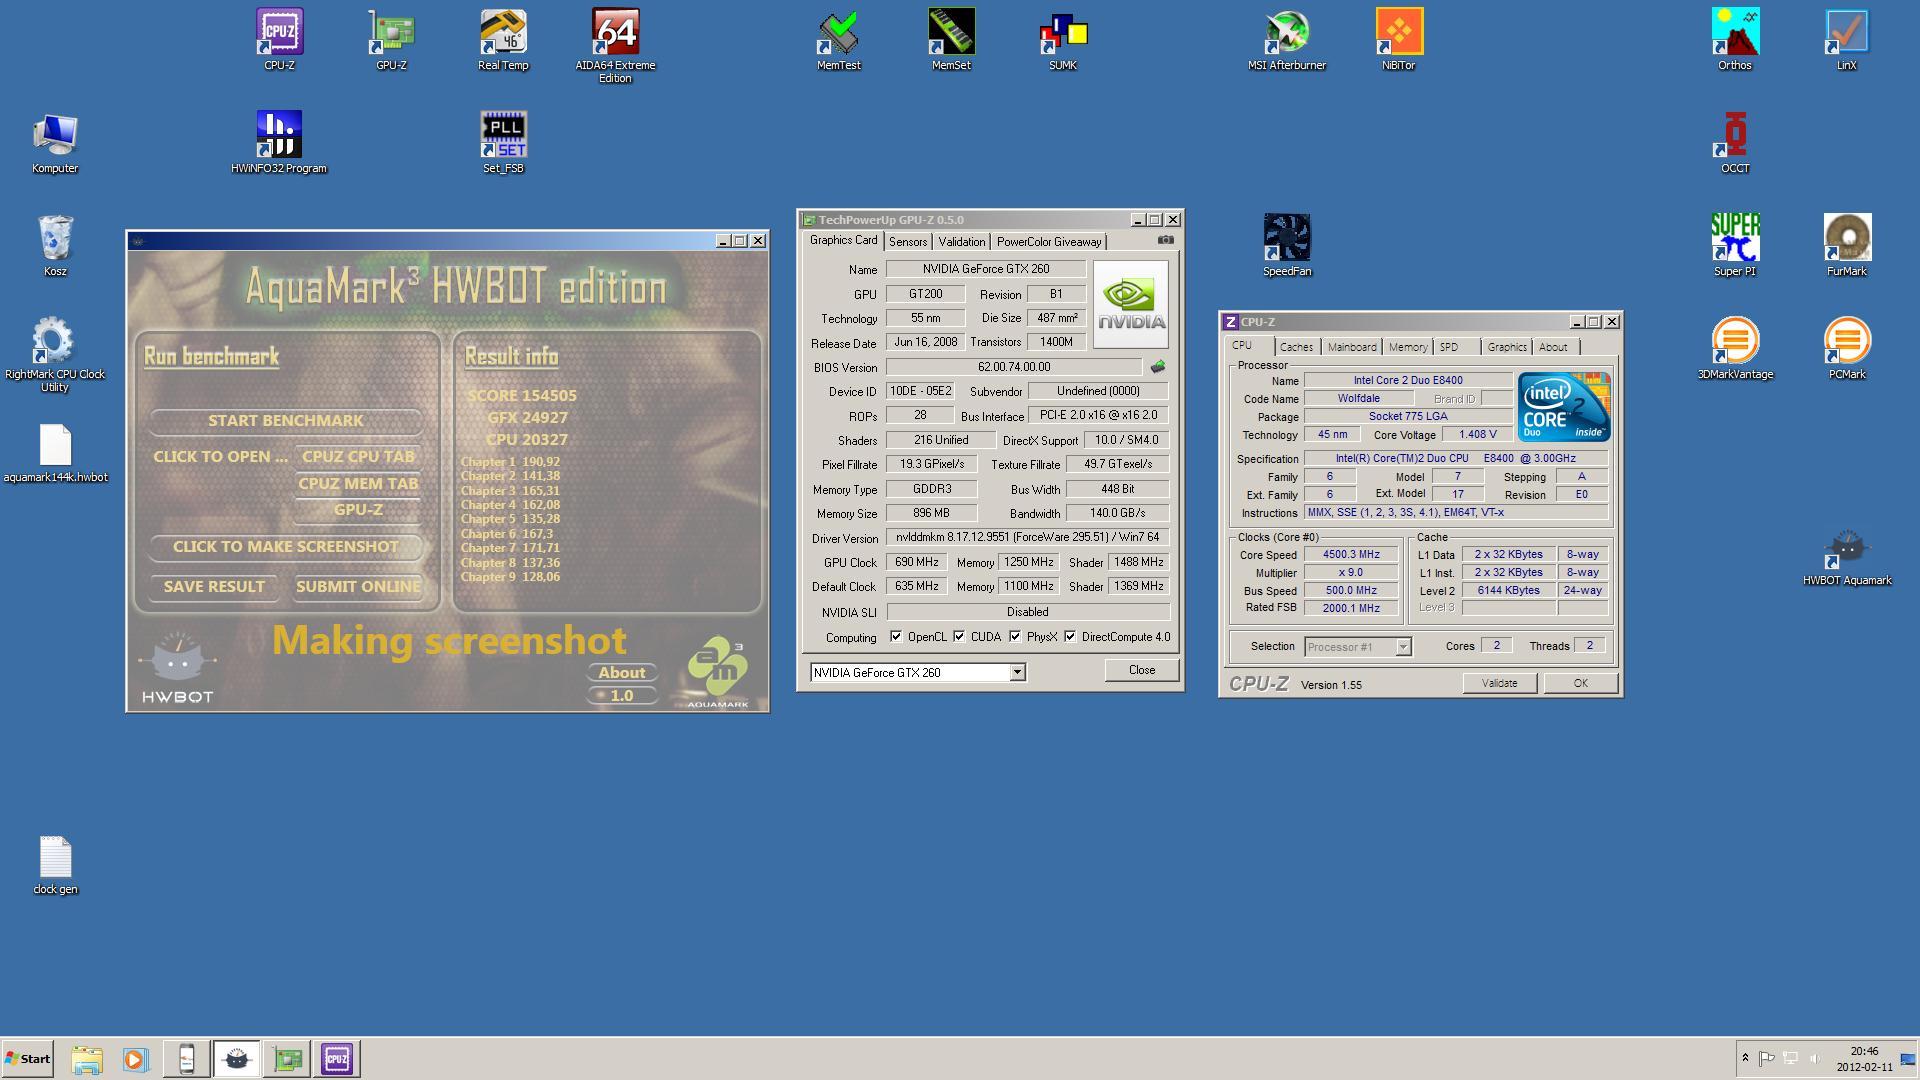
Task: Select the aquamark144k.hwbot file
Action: 55,452
